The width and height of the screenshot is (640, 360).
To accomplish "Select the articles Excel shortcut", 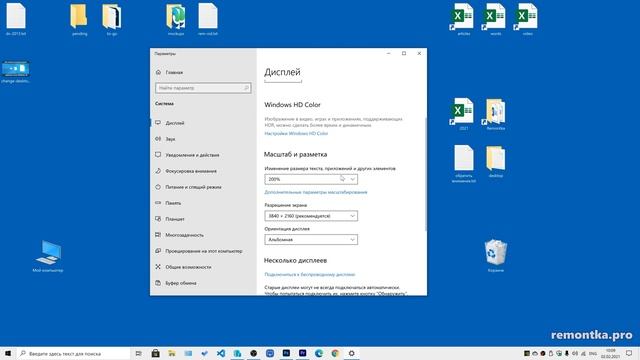I will (x=463, y=19).
